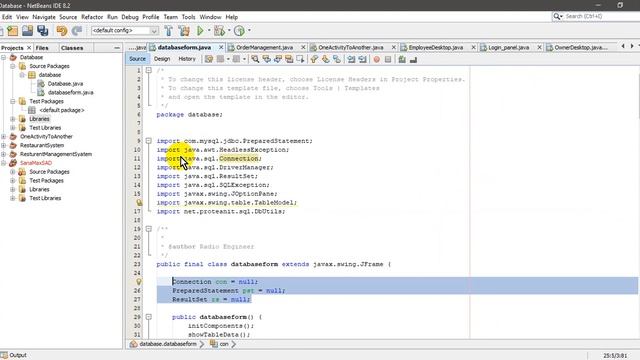Click the Find Selection icon in editor toolbar
The height and width of the screenshot is (360, 640).
[x=255, y=60]
